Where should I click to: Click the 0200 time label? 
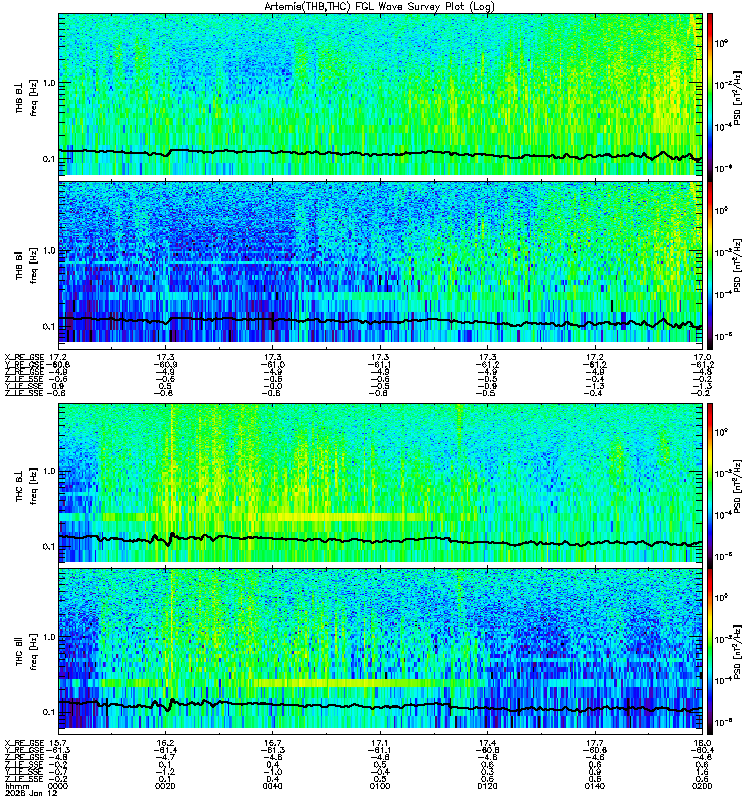click(702, 786)
